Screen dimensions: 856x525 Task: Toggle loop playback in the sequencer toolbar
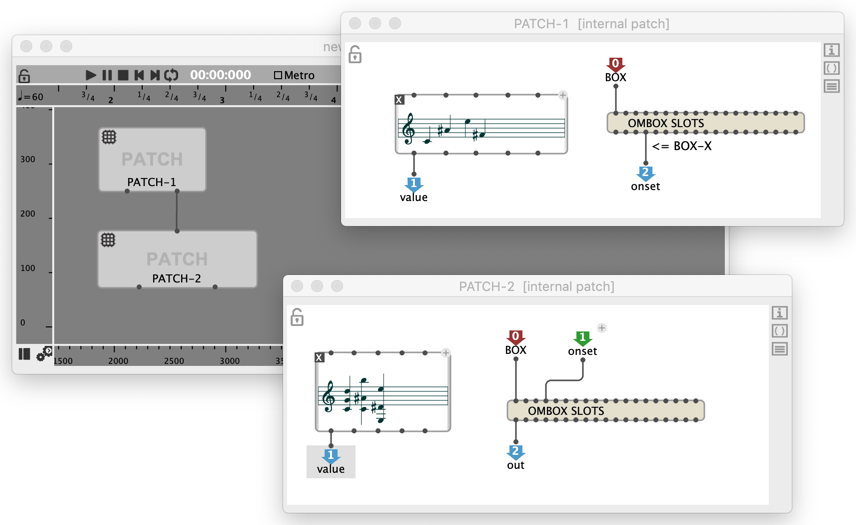coord(171,75)
